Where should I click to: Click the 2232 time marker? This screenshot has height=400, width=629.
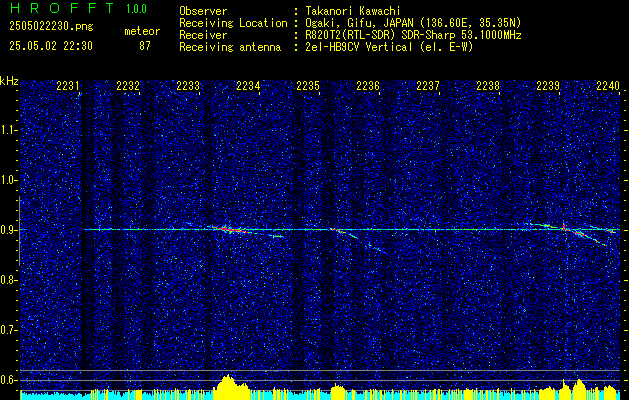click(128, 85)
